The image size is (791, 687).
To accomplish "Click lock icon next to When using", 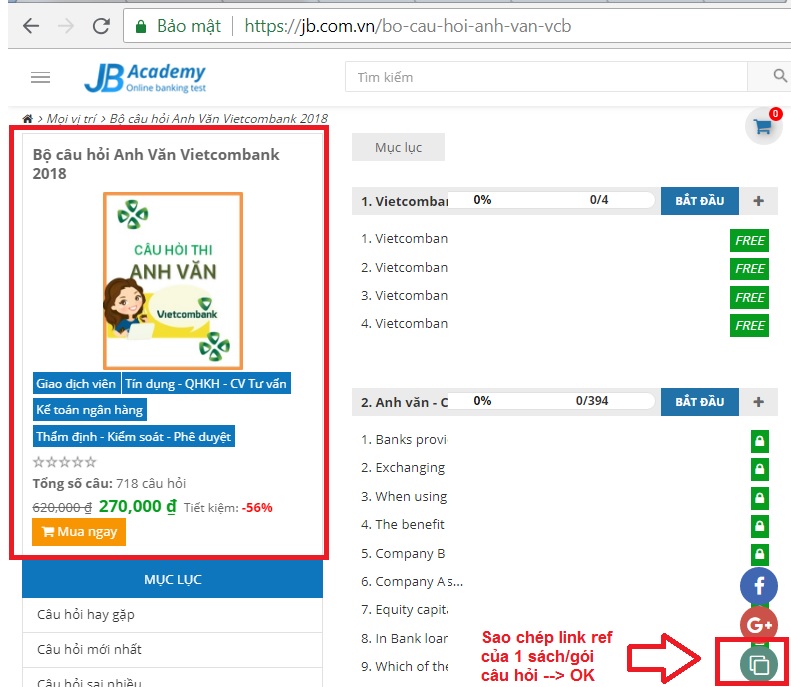I will [x=759, y=497].
